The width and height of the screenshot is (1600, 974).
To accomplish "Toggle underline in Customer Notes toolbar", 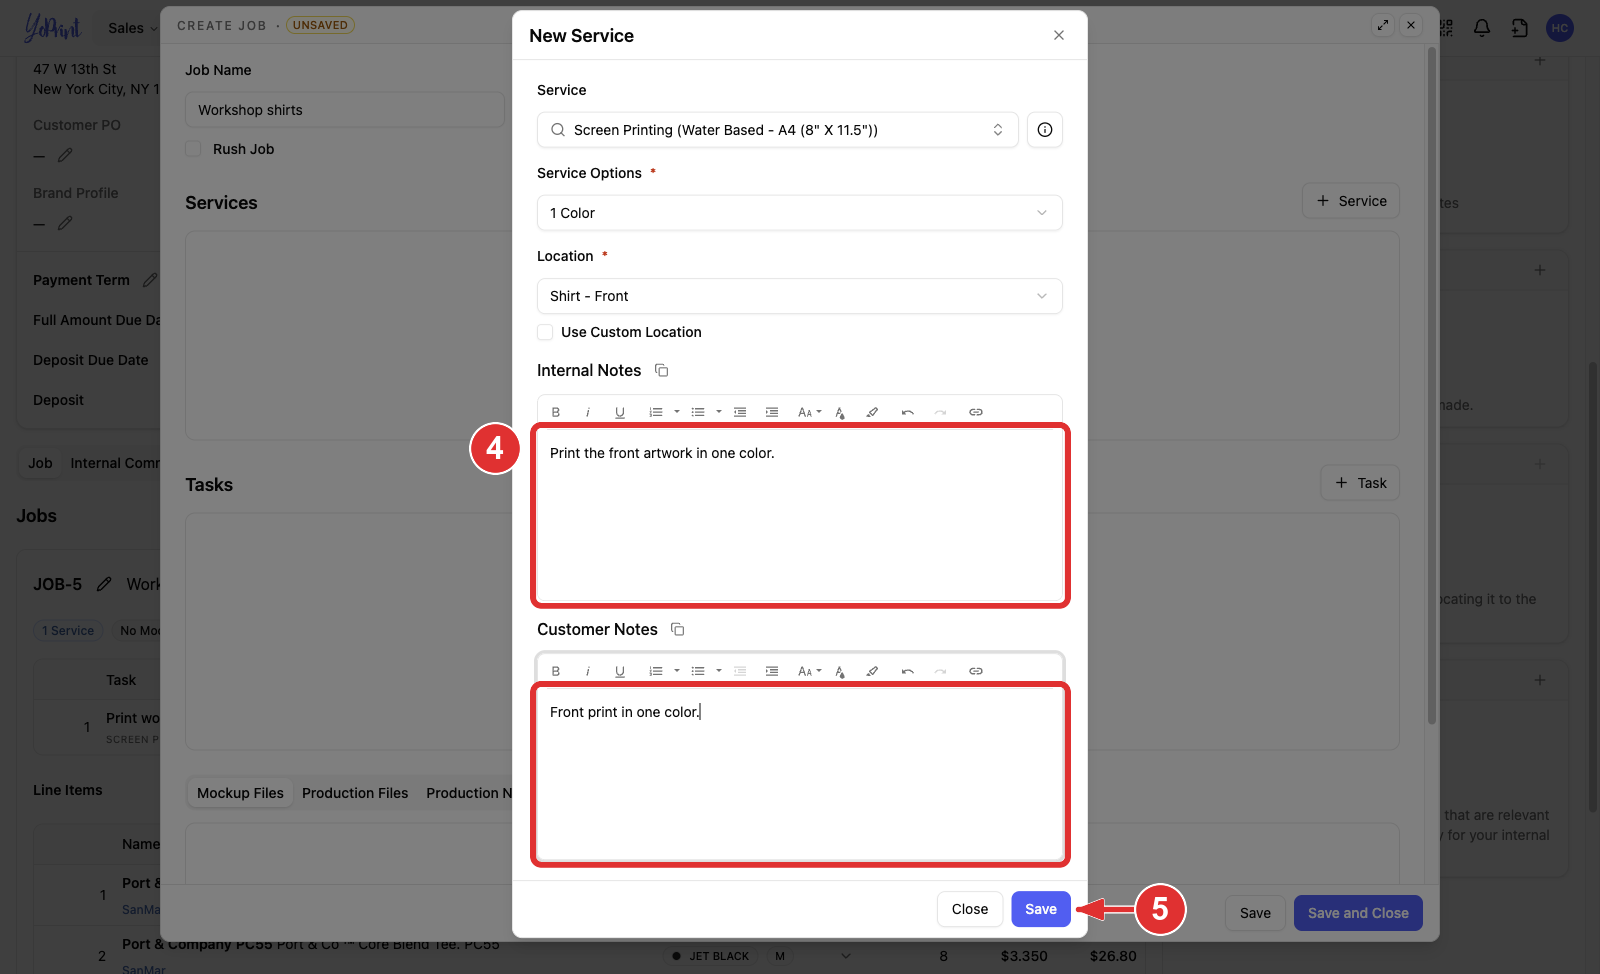I will tap(620, 671).
